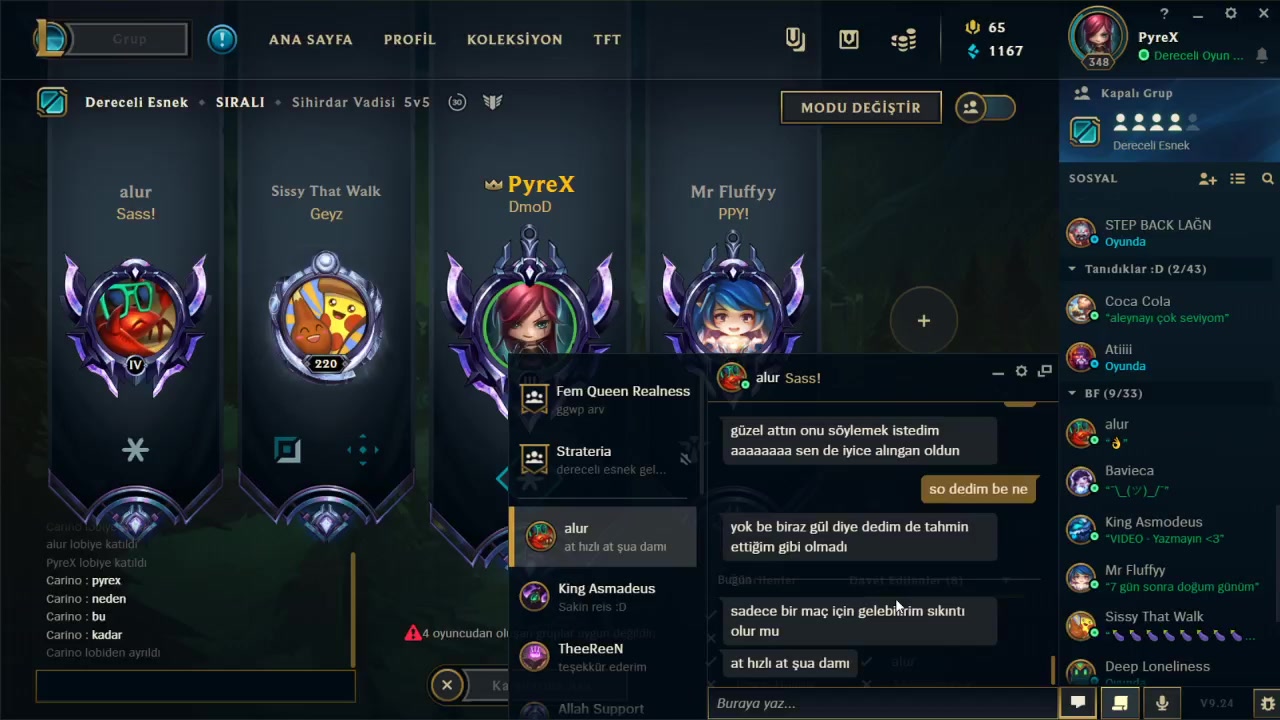
Task: Click the microphone voice icon
Action: (x=1162, y=703)
